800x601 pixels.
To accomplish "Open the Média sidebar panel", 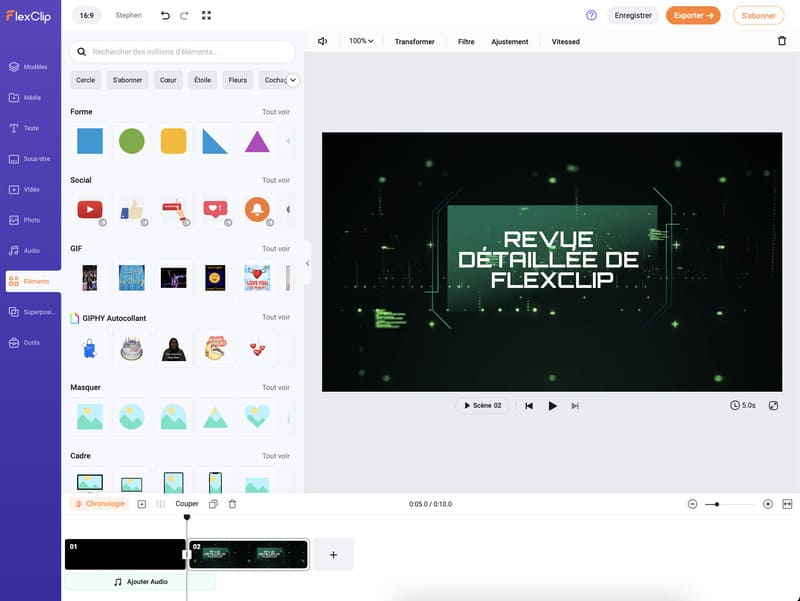I will [26, 97].
